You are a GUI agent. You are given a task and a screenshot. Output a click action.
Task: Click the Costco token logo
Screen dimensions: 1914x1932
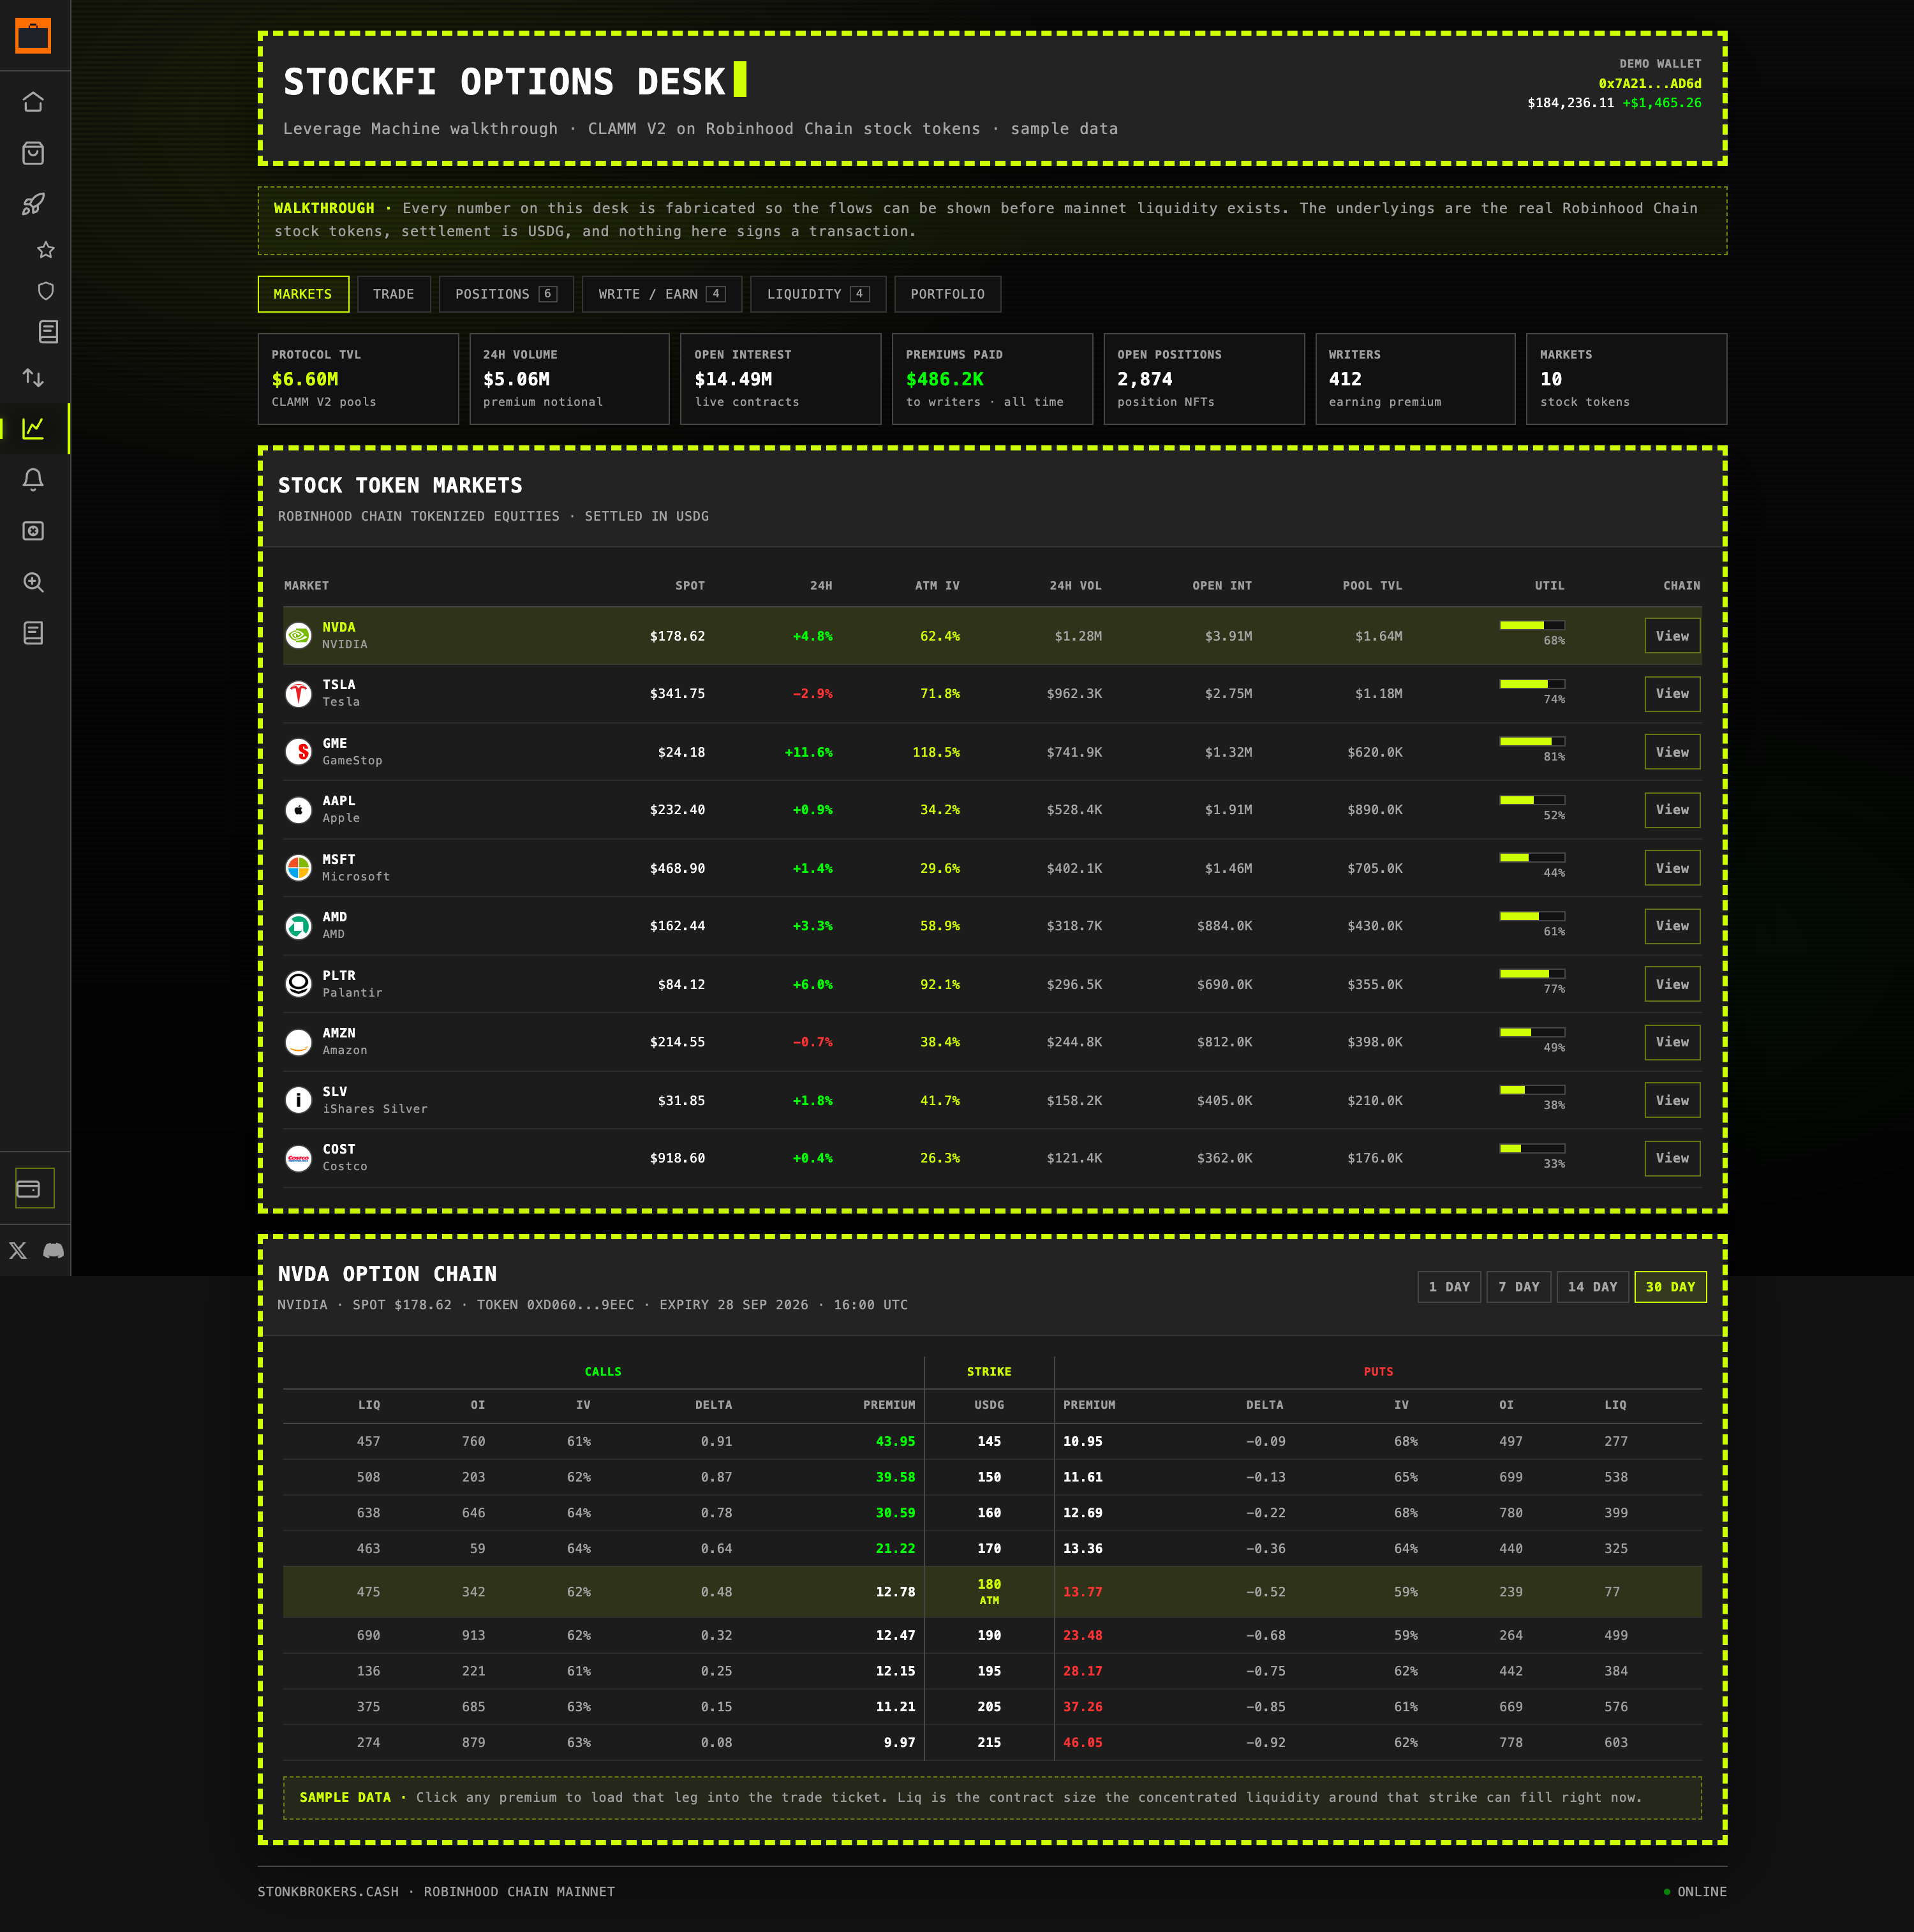[299, 1158]
